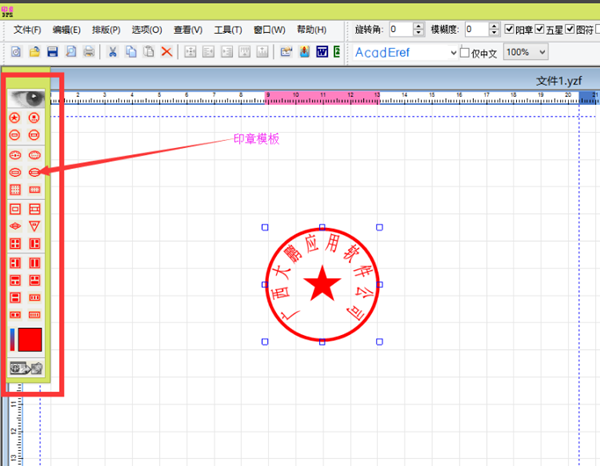Screen dimensions: 600x466
Task: Click the pink highlighted range on horizontal ruler
Action: pos(322,98)
